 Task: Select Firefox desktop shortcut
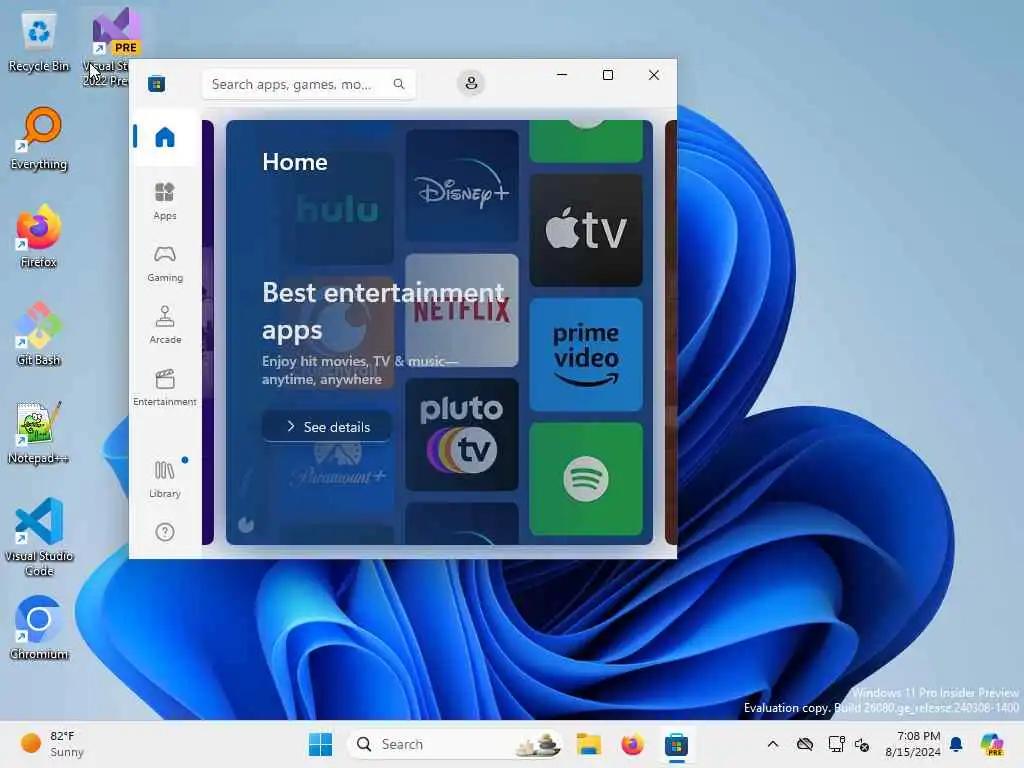coord(39,237)
